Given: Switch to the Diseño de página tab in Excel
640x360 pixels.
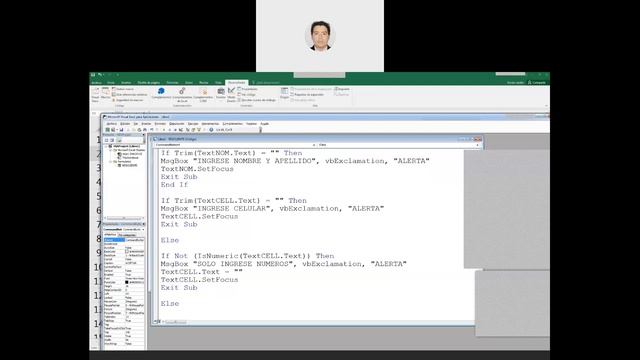Looking at the screenshot, I should pos(149,83).
